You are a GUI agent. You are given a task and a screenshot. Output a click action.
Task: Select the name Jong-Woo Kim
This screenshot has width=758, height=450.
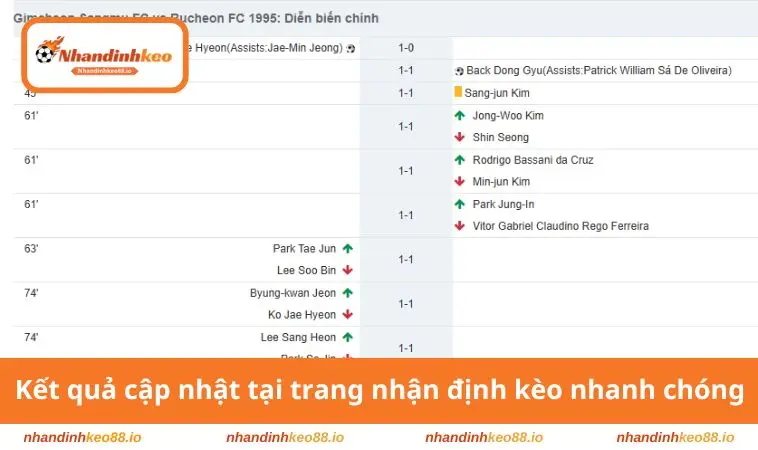(x=508, y=116)
